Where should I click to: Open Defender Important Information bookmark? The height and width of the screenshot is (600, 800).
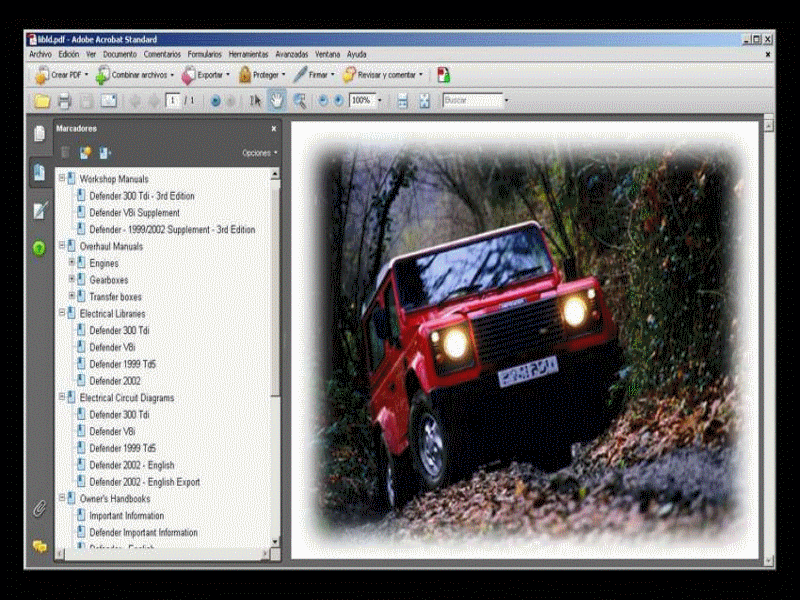(x=143, y=533)
